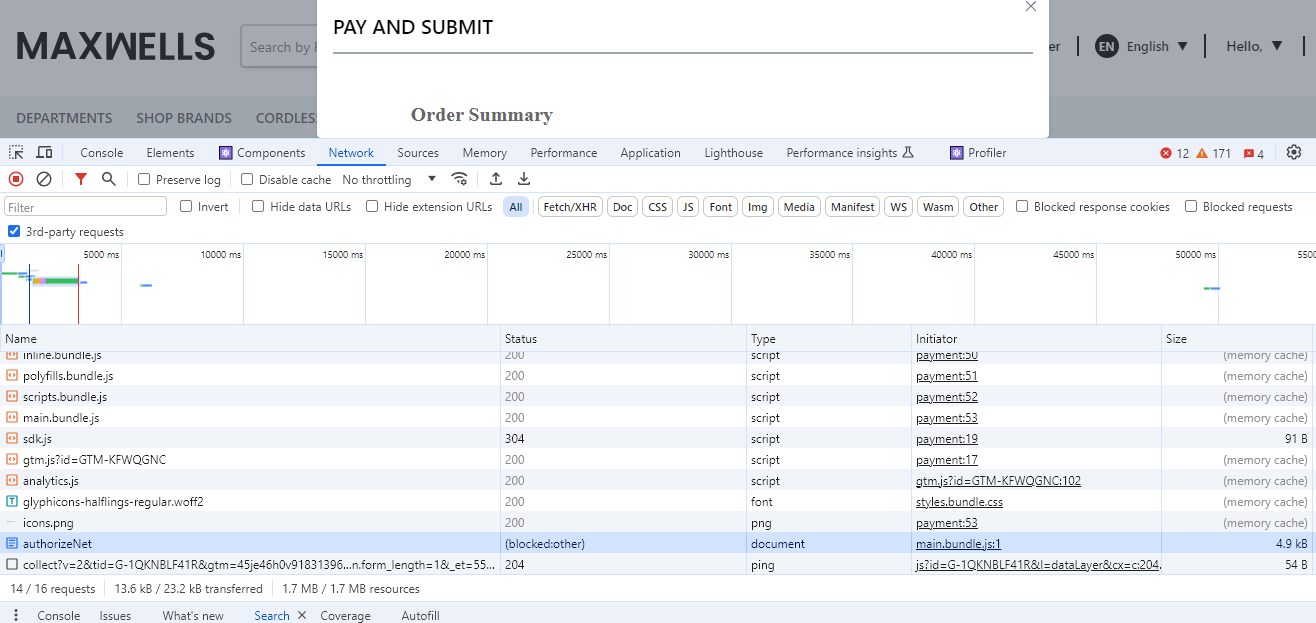Open network search with magnifier icon

pos(108,179)
